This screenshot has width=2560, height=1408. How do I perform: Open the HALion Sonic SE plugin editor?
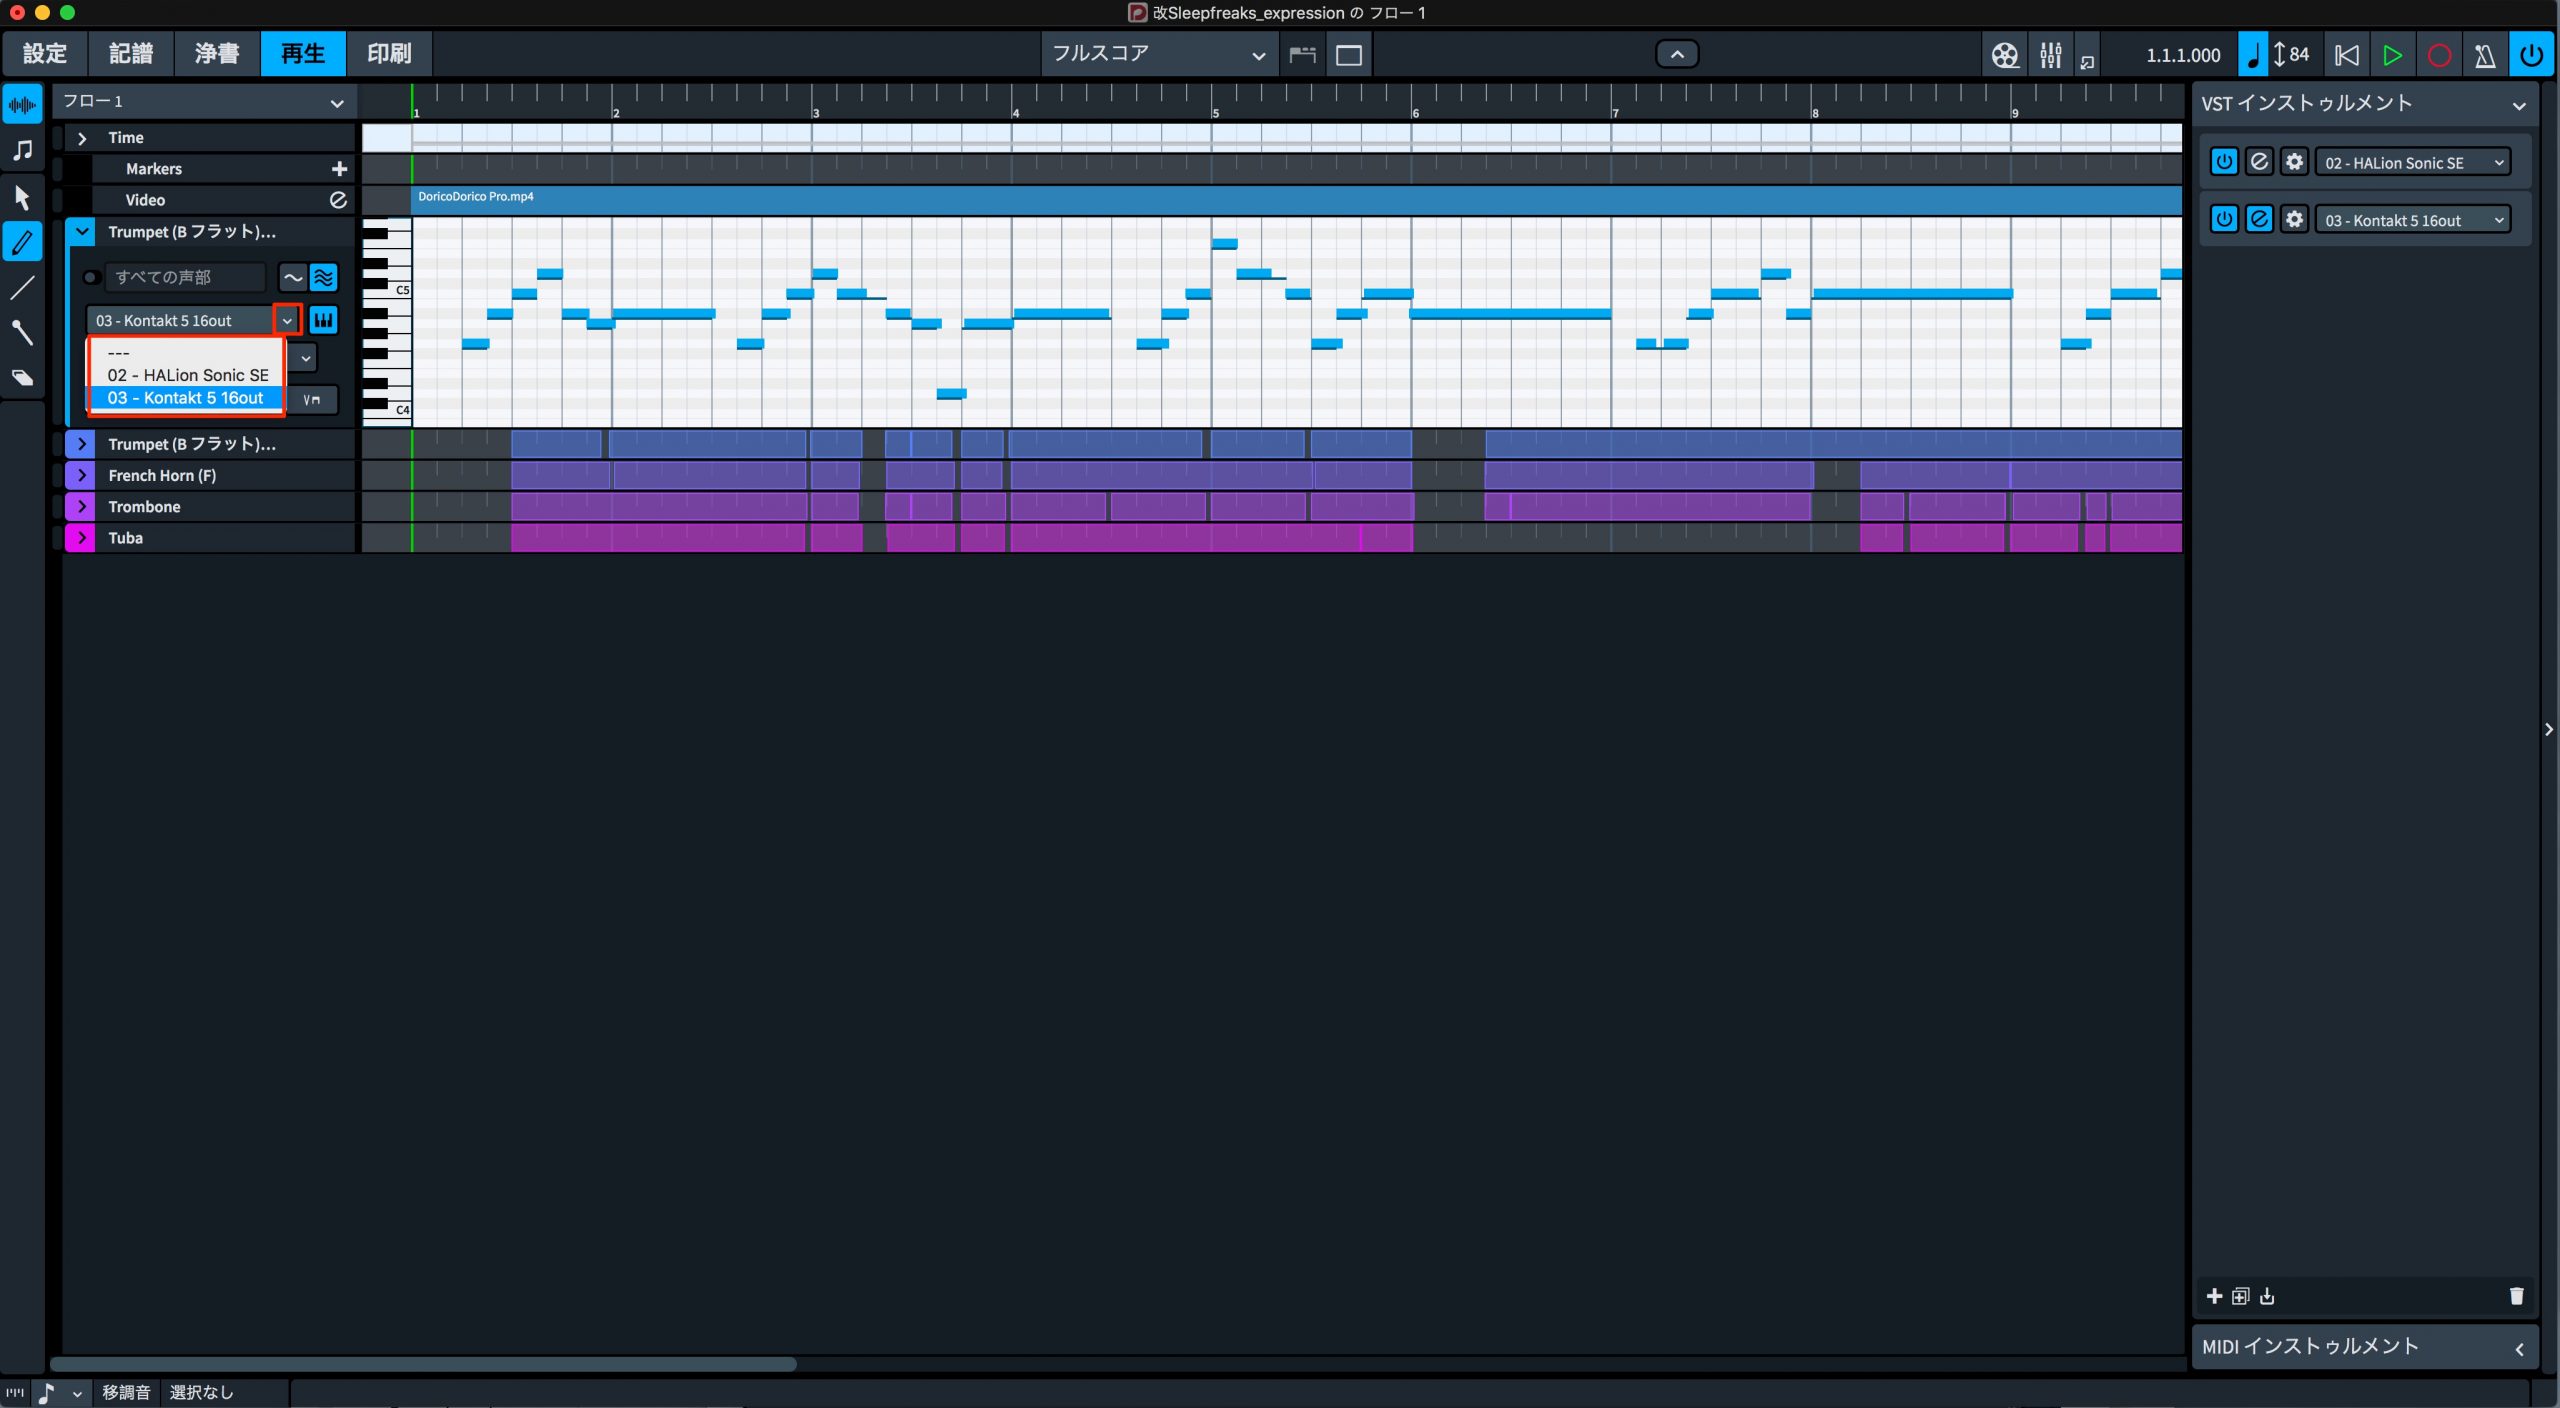pos(2259,162)
